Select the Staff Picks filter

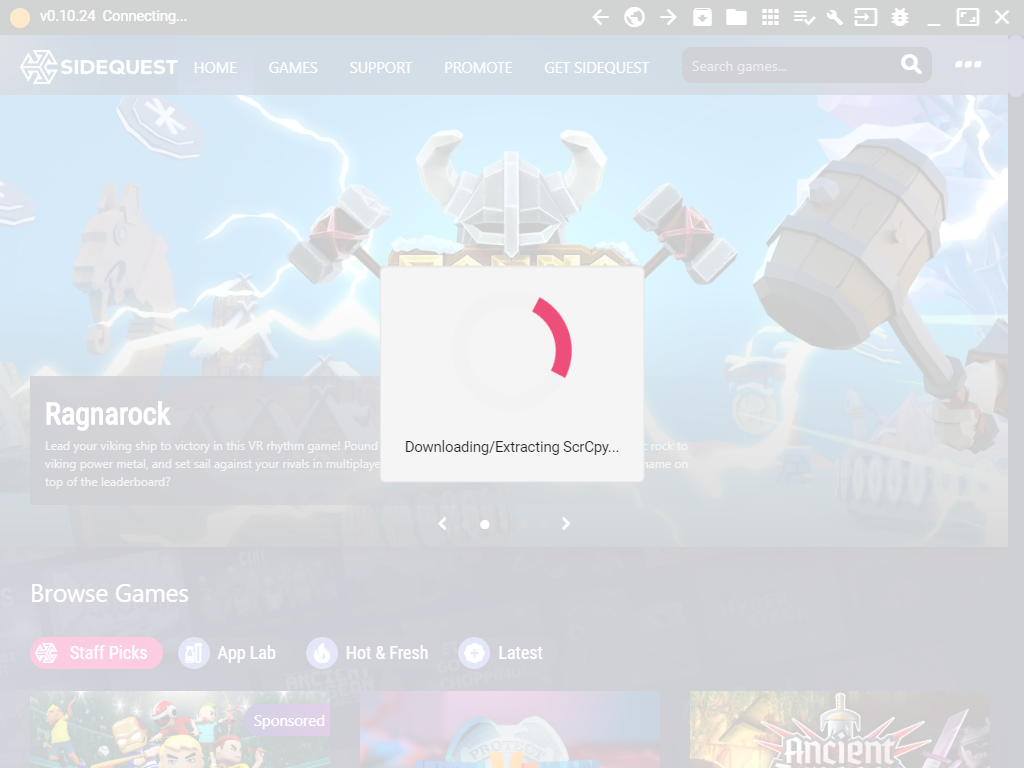(x=95, y=653)
